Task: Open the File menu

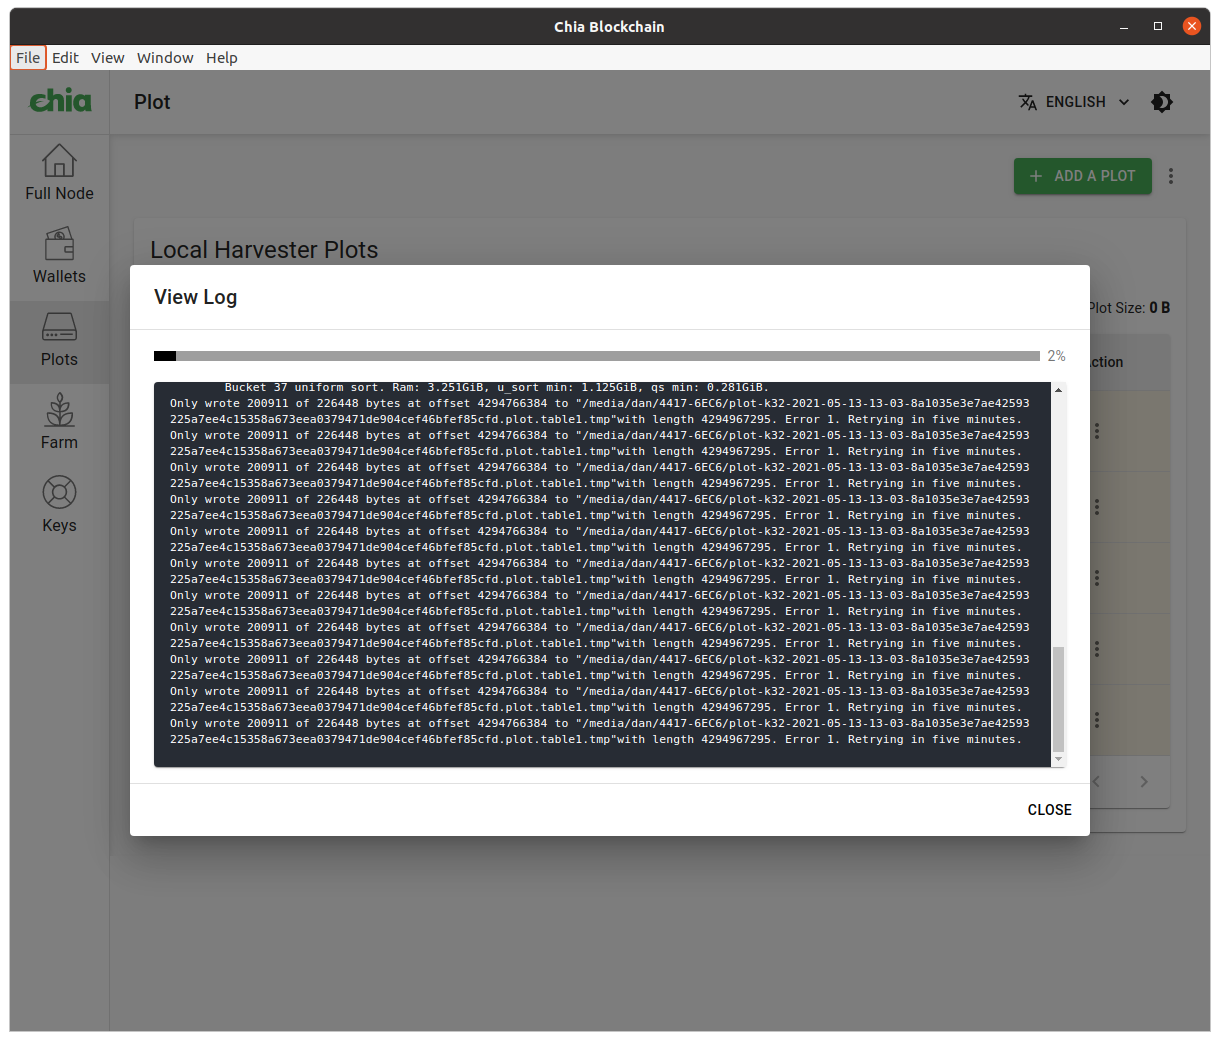Action: [28, 58]
